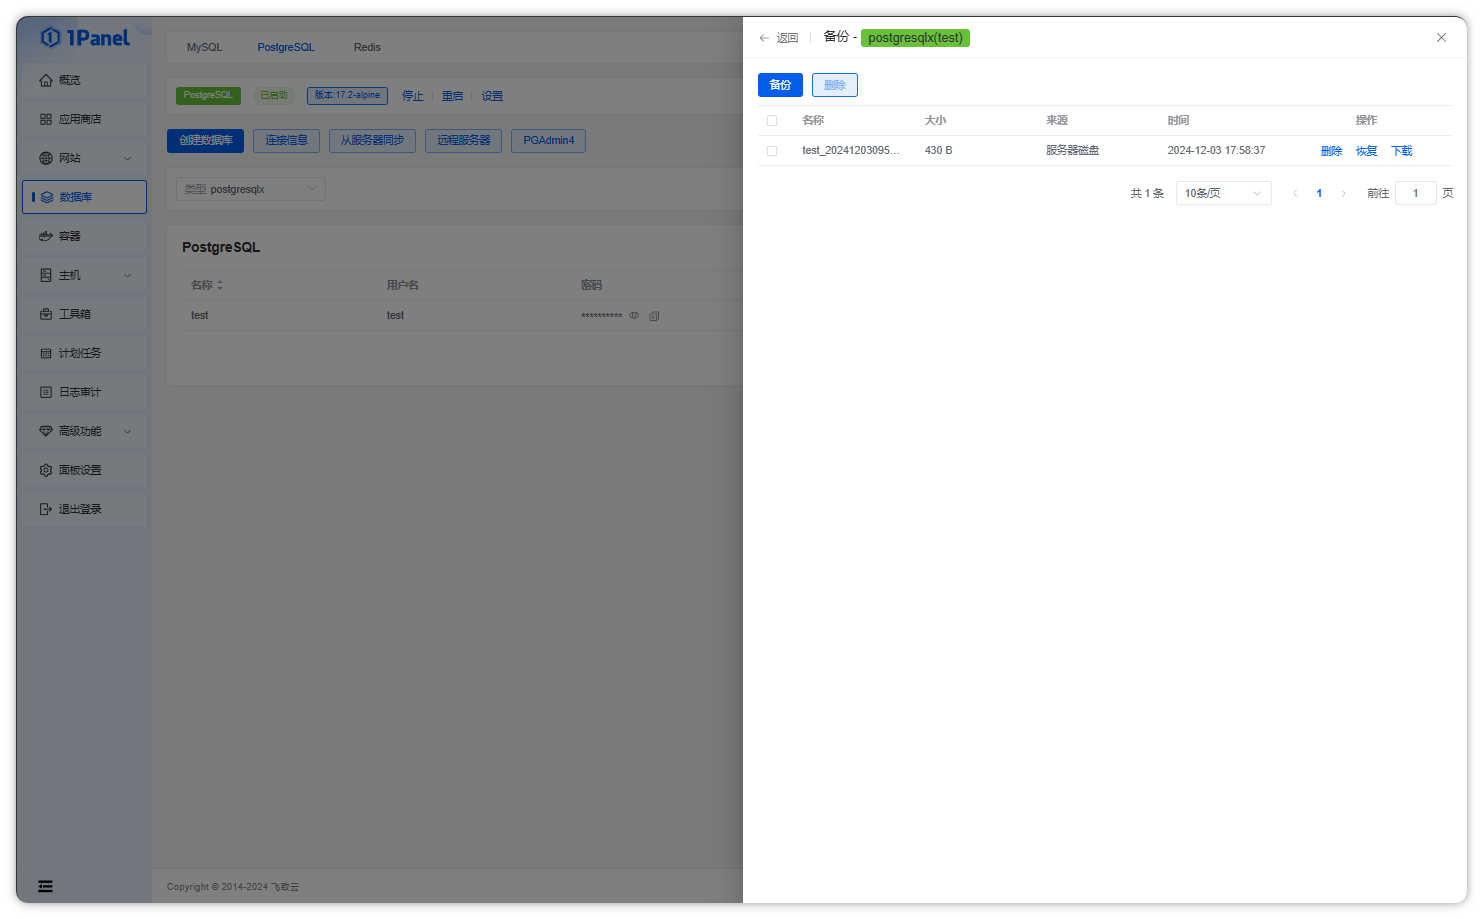Open the 容器 container icon
The width and height of the screenshot is (1483, 919).
point(46,236)
